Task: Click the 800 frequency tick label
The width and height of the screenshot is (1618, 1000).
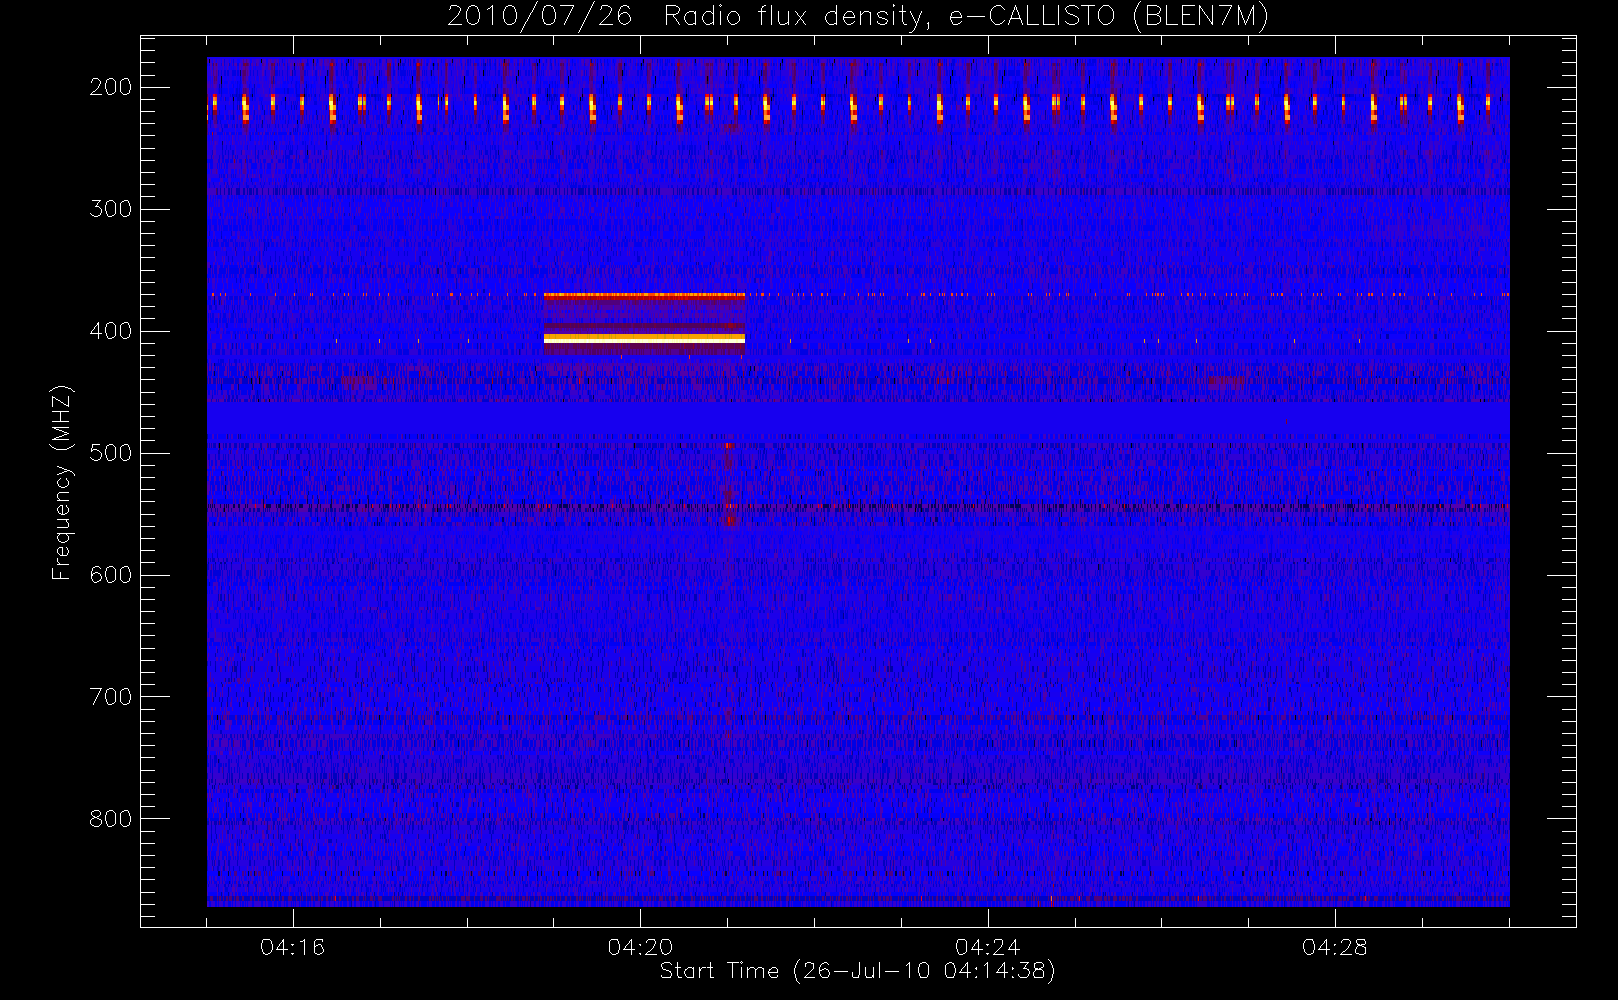Action: [111, 819]
